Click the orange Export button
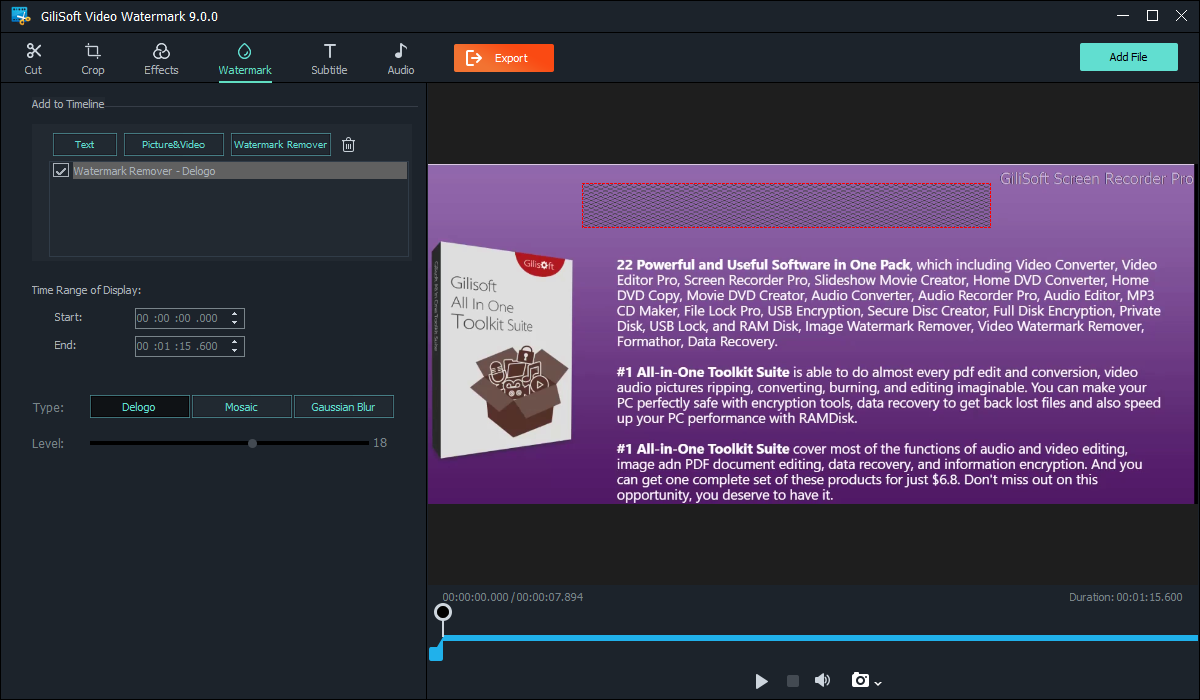The width and height of the screenshot is (1200, 700). tap(504, 58)
